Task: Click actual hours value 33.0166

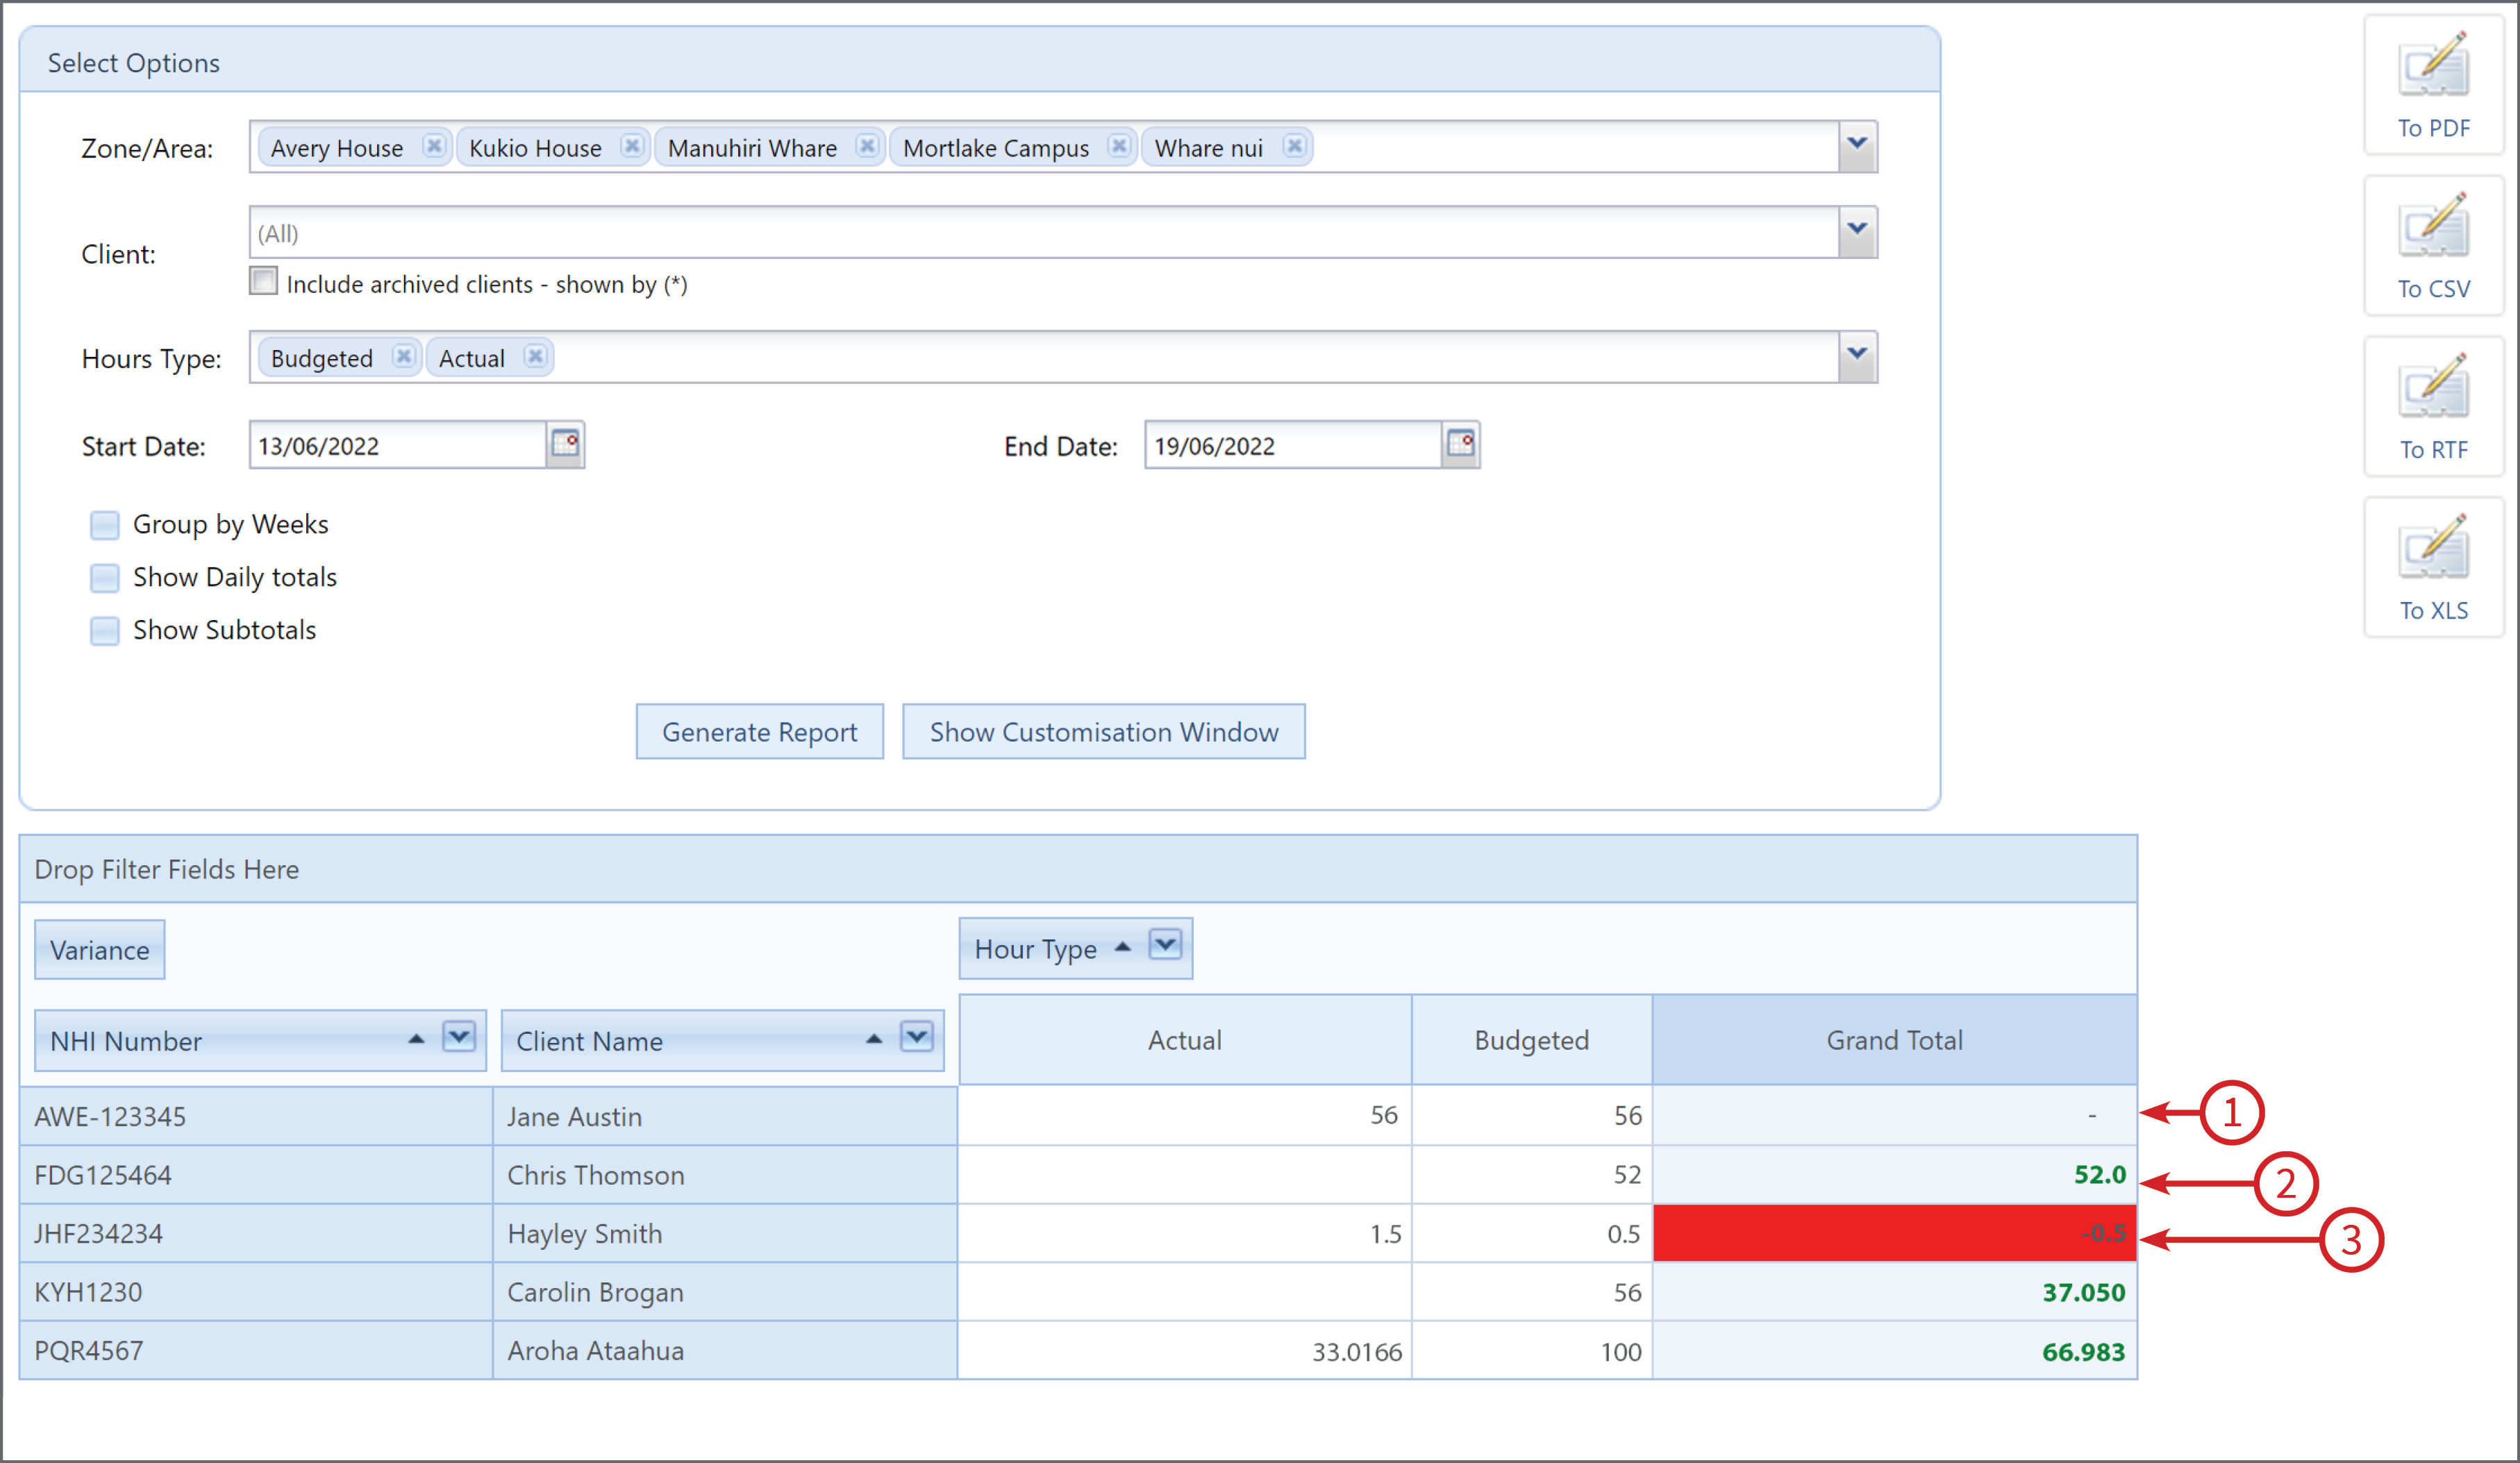Action: [x=1357, y=1352]
